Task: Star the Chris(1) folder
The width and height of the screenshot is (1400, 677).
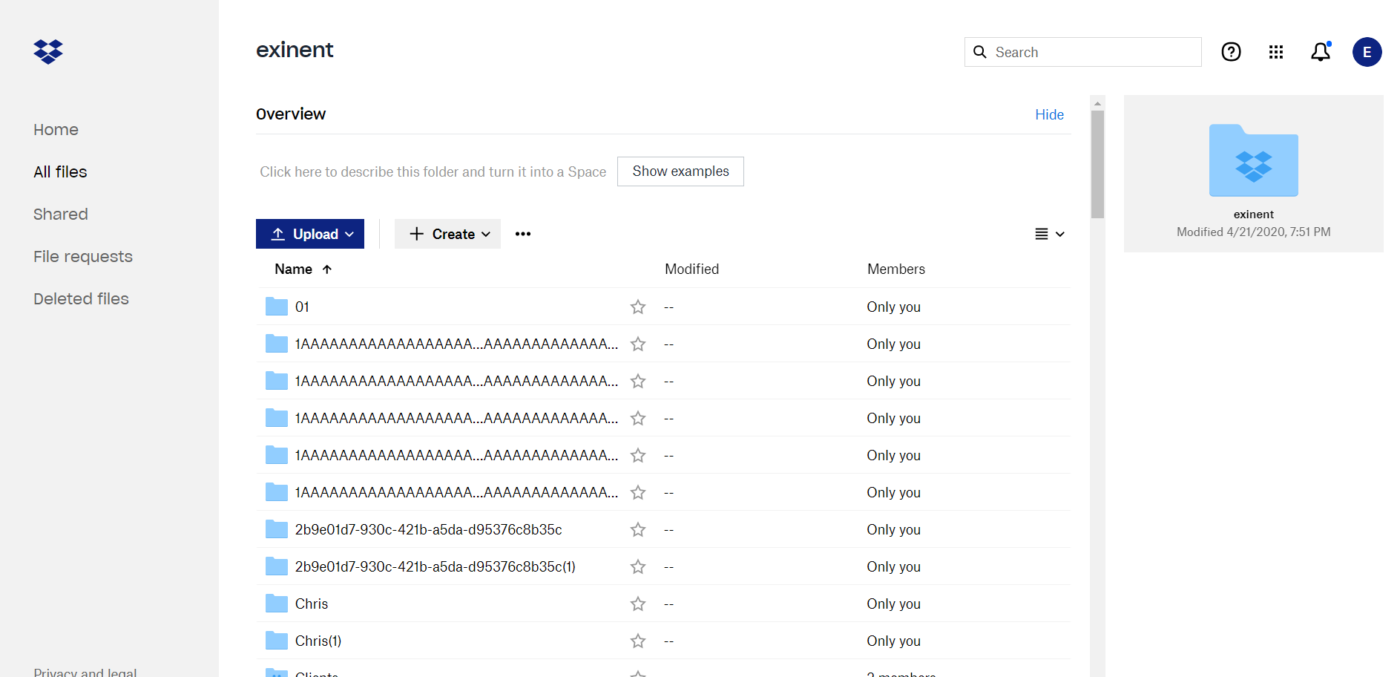Action: point(638,641)
